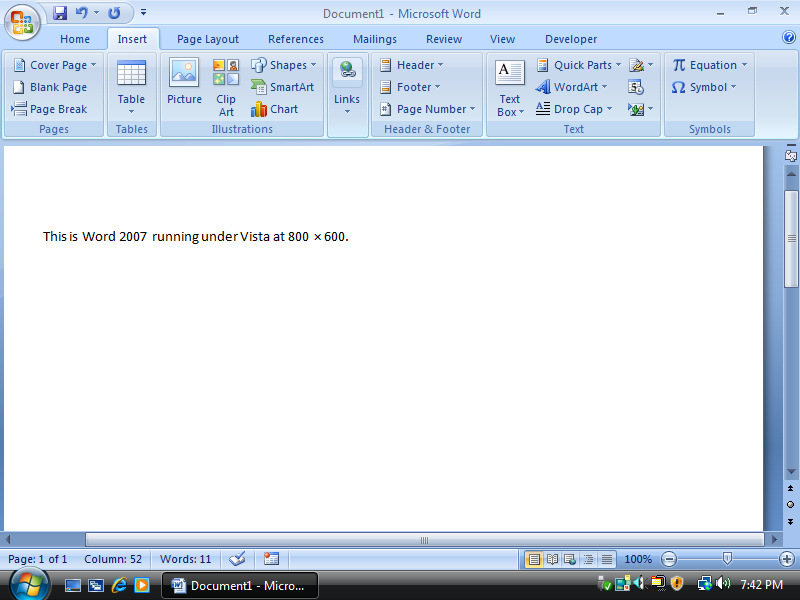The image size is (800, 600).
Task: Click the Document1 taskbar button
Action: coord(240,585)
